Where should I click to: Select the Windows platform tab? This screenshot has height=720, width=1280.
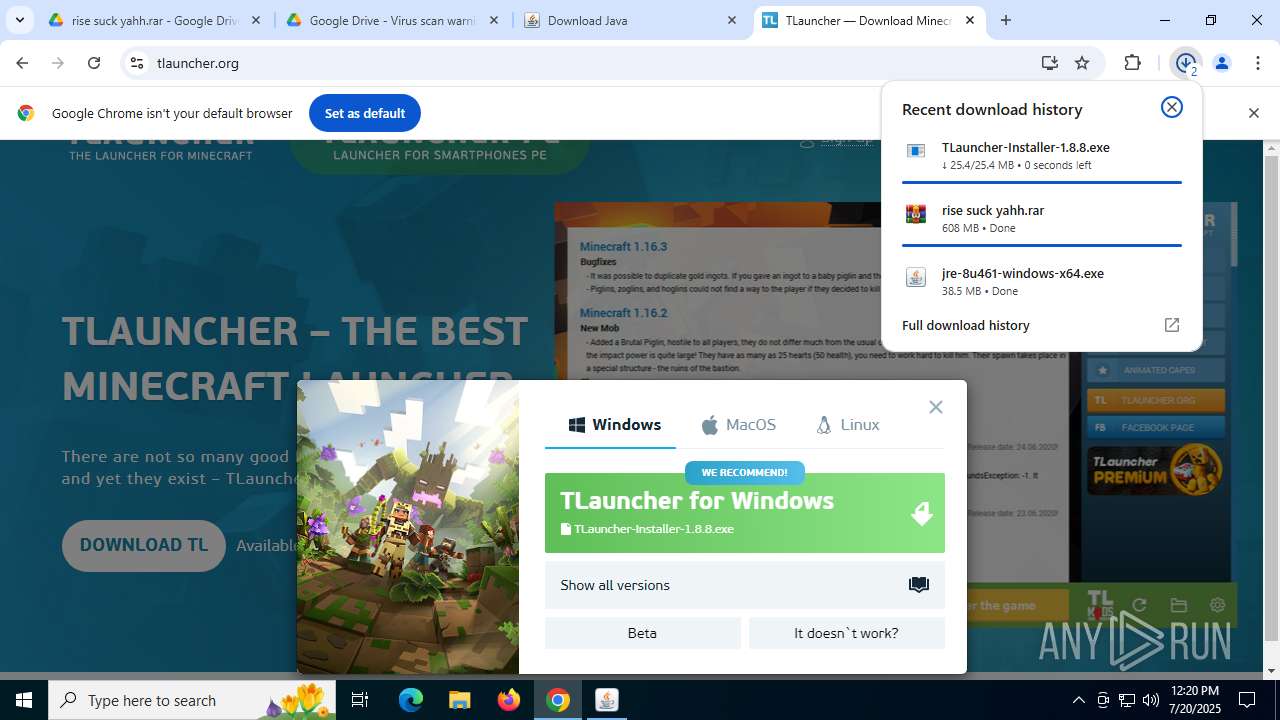click(614, 425)
